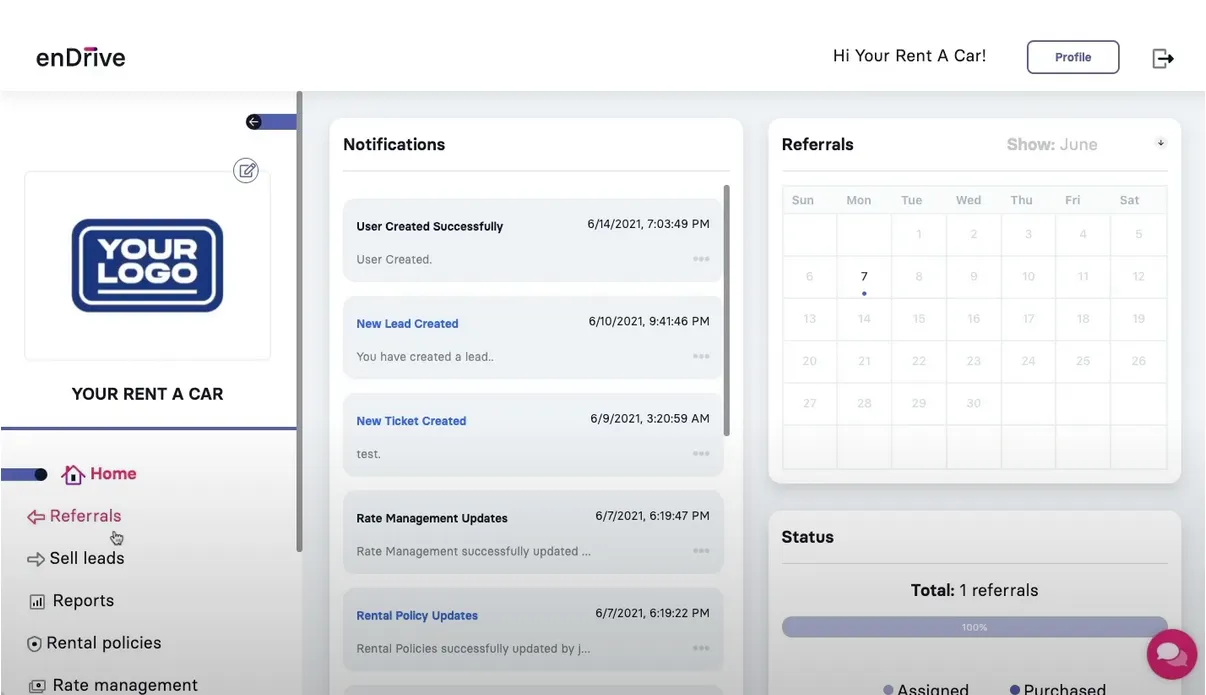Click the 100% referrals progress bar
The height and width of the screenshot is (695, 1206).
coord(974,627)
